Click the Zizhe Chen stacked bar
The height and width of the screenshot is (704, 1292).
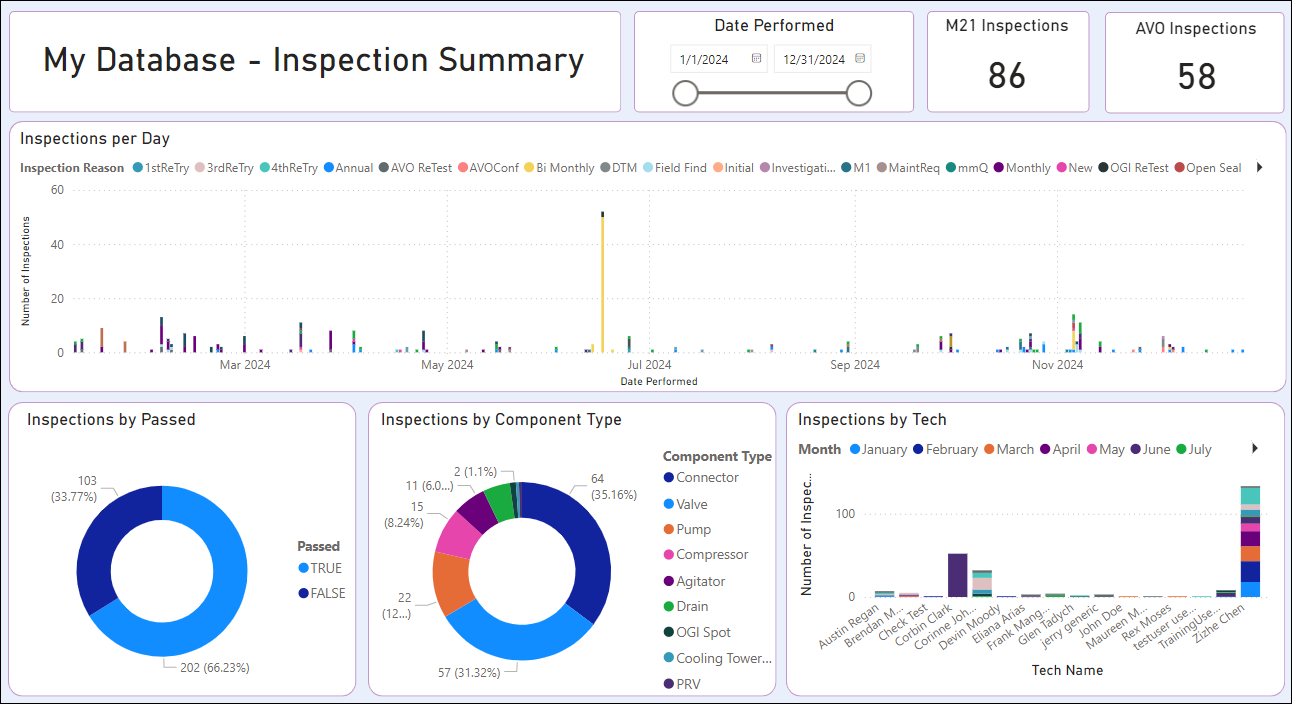click(x=1250, y=541)
